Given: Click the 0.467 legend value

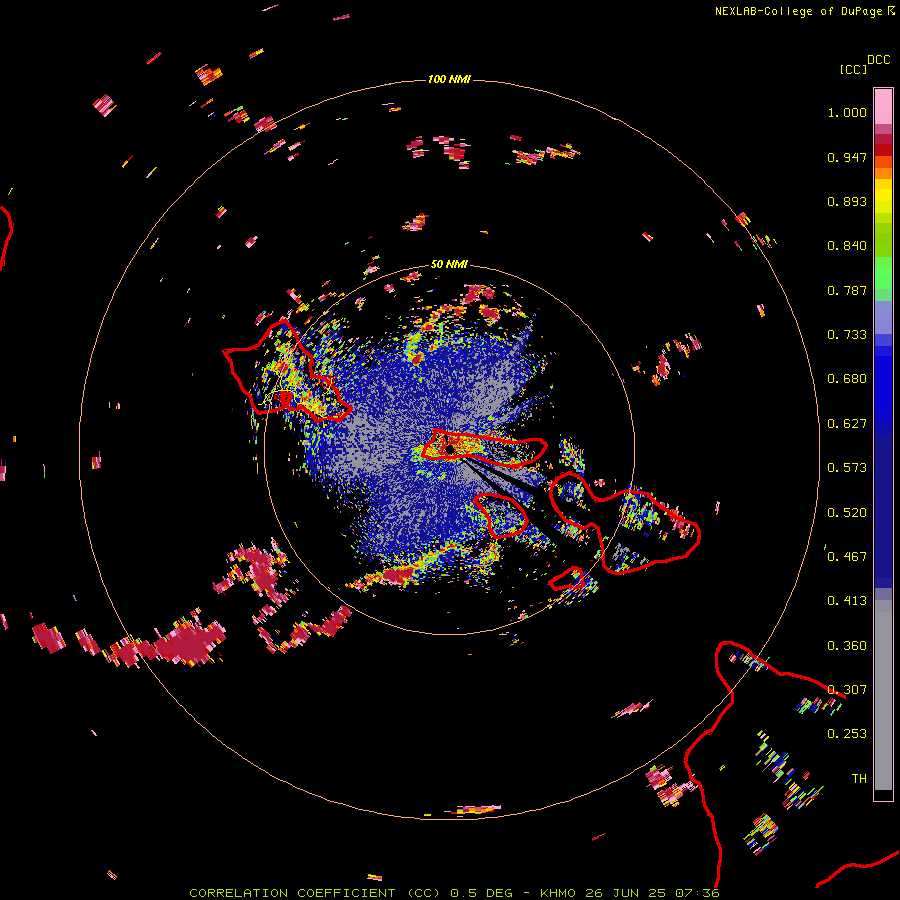Looking at the screenshot, I should click(x=847, y=557).
